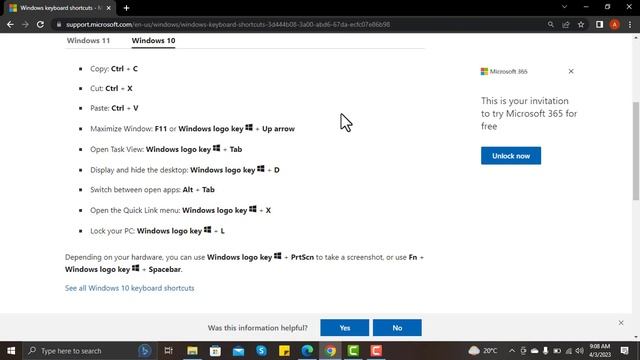Viewport: 640px width, 360px height.
Task: Click the Microsoft 365 logo
Action: 504,71
